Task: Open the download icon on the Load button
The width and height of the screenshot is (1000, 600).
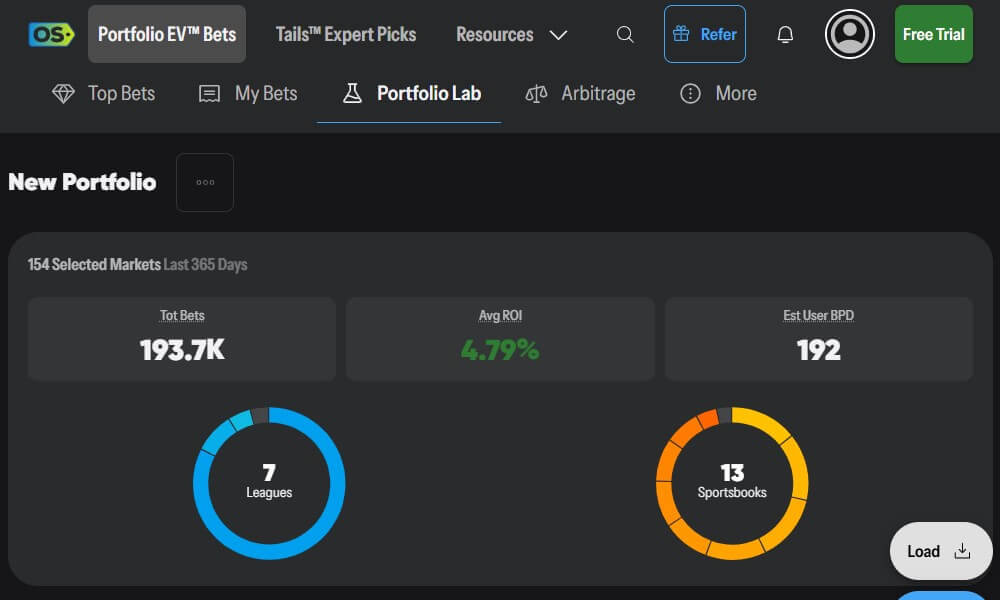Action: tap(962, 551)
